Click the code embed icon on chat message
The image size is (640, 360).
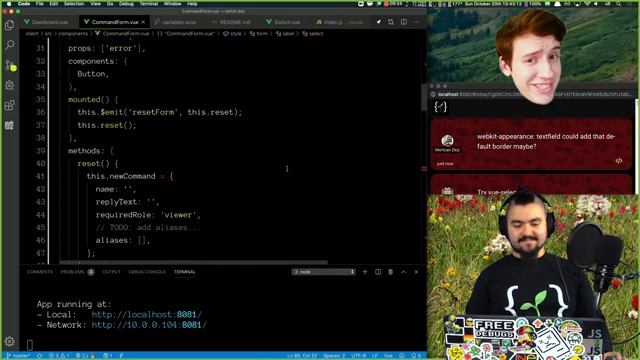tap(619, 161)
